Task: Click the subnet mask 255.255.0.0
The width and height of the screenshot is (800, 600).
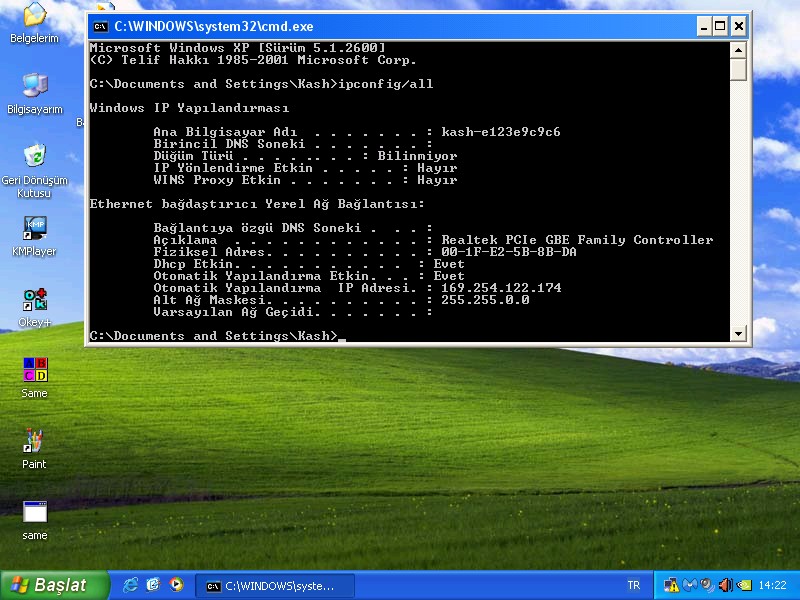Action: [x=485, y=300]
